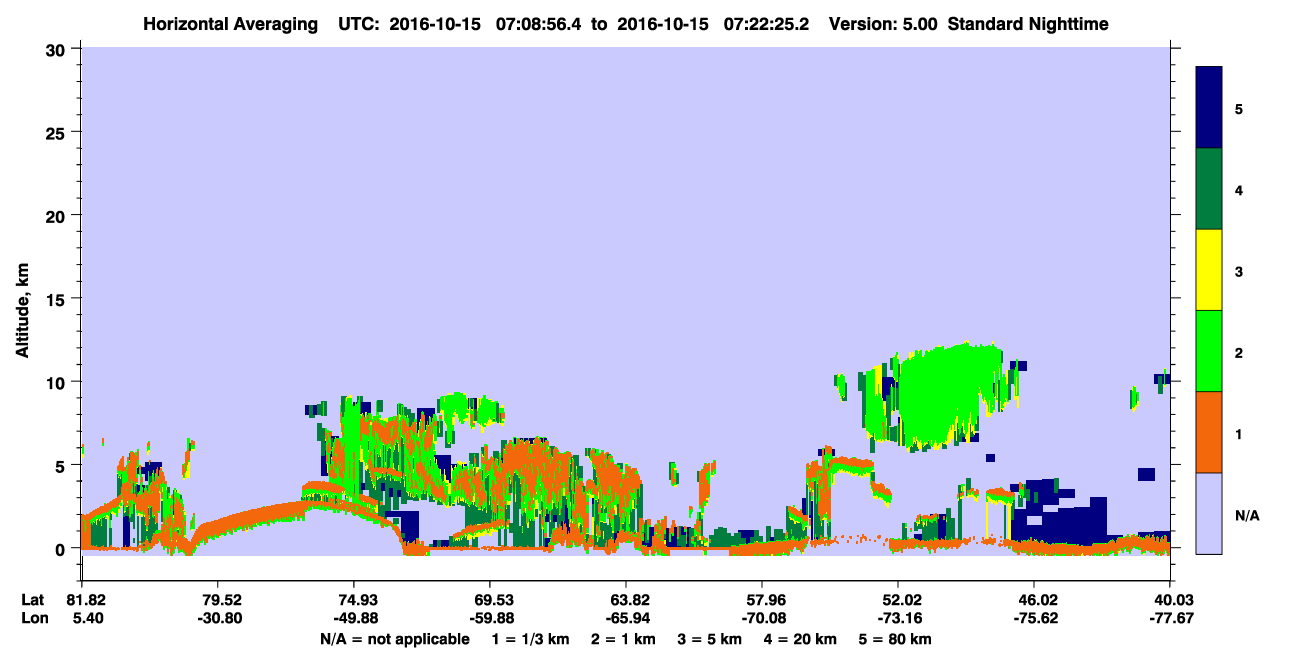The height and width of the screenshot is (667, 1300).
Task: Click the 'Lon' row label
Action: tap(33, 619)
